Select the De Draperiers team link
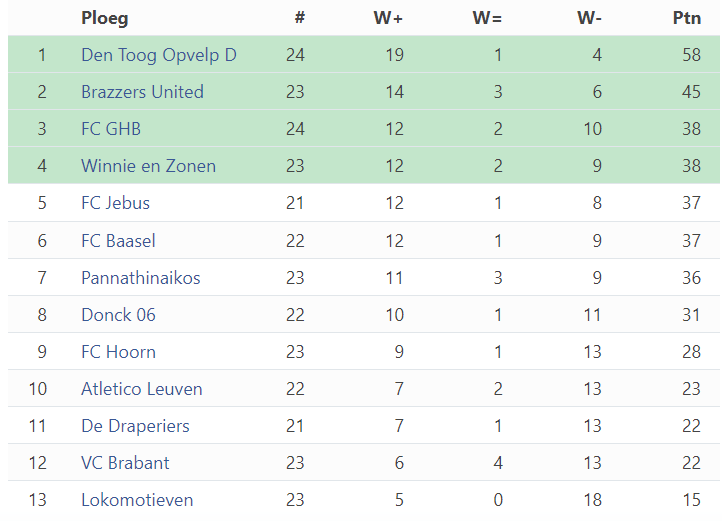 tap(135, 426)
